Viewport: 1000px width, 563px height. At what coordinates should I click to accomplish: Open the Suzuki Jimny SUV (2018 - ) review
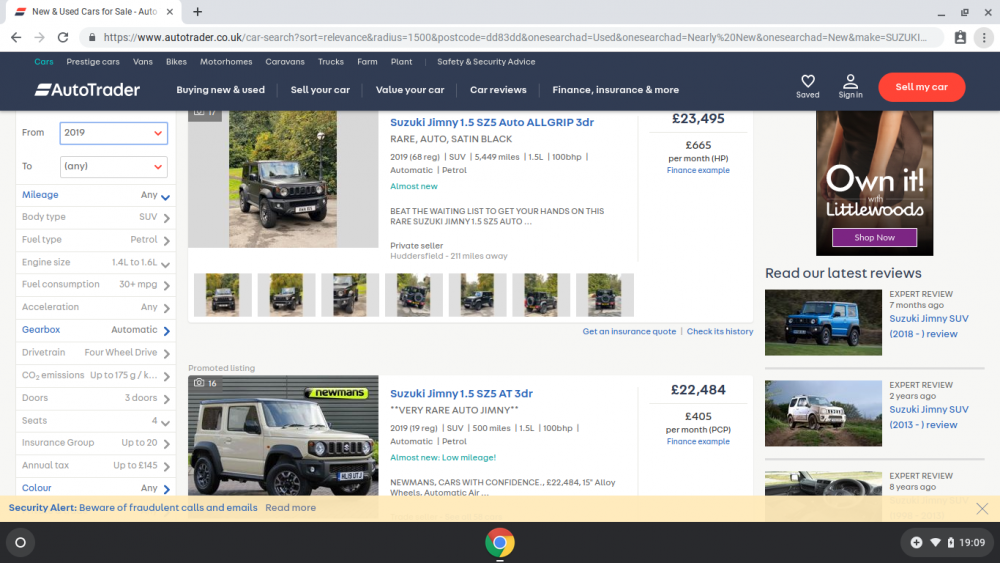(929, 326)
